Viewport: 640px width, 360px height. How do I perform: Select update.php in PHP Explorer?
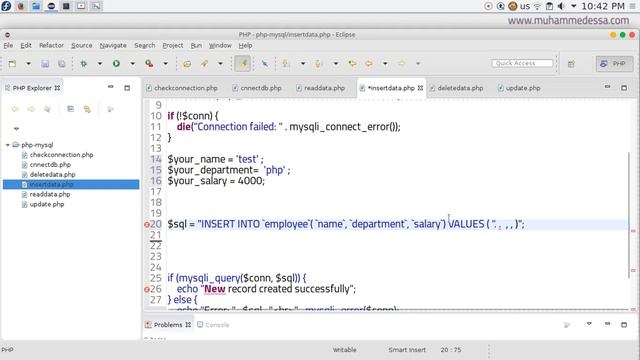[x=47, y=204]
